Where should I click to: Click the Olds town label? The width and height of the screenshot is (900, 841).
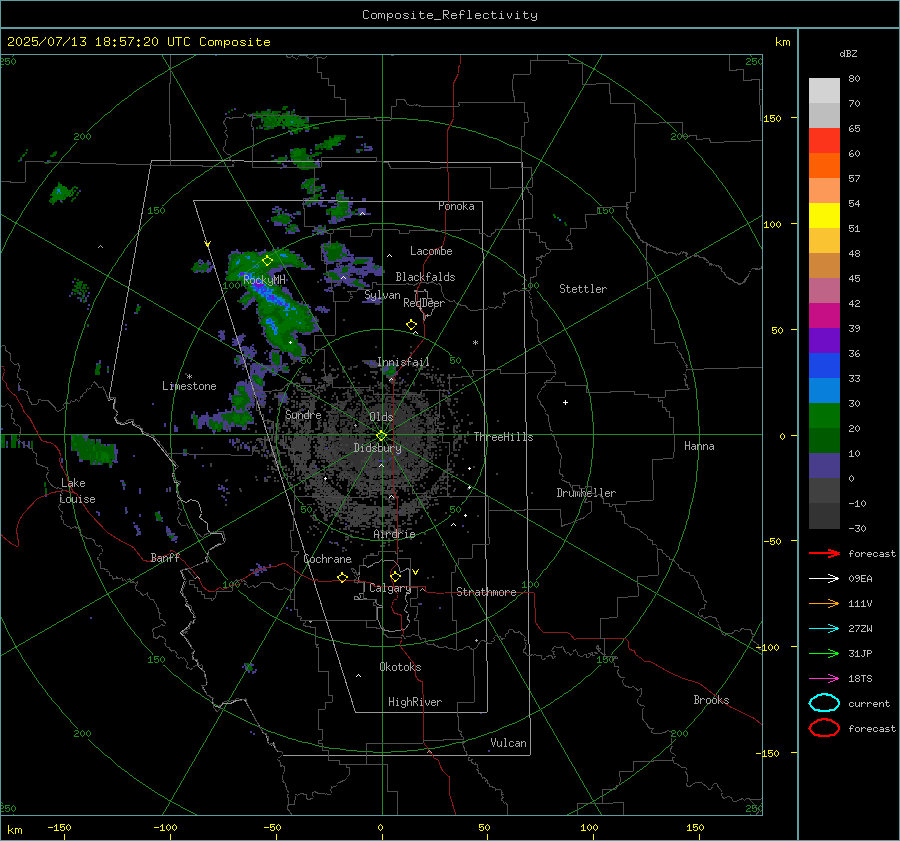[x=381, y=417]
